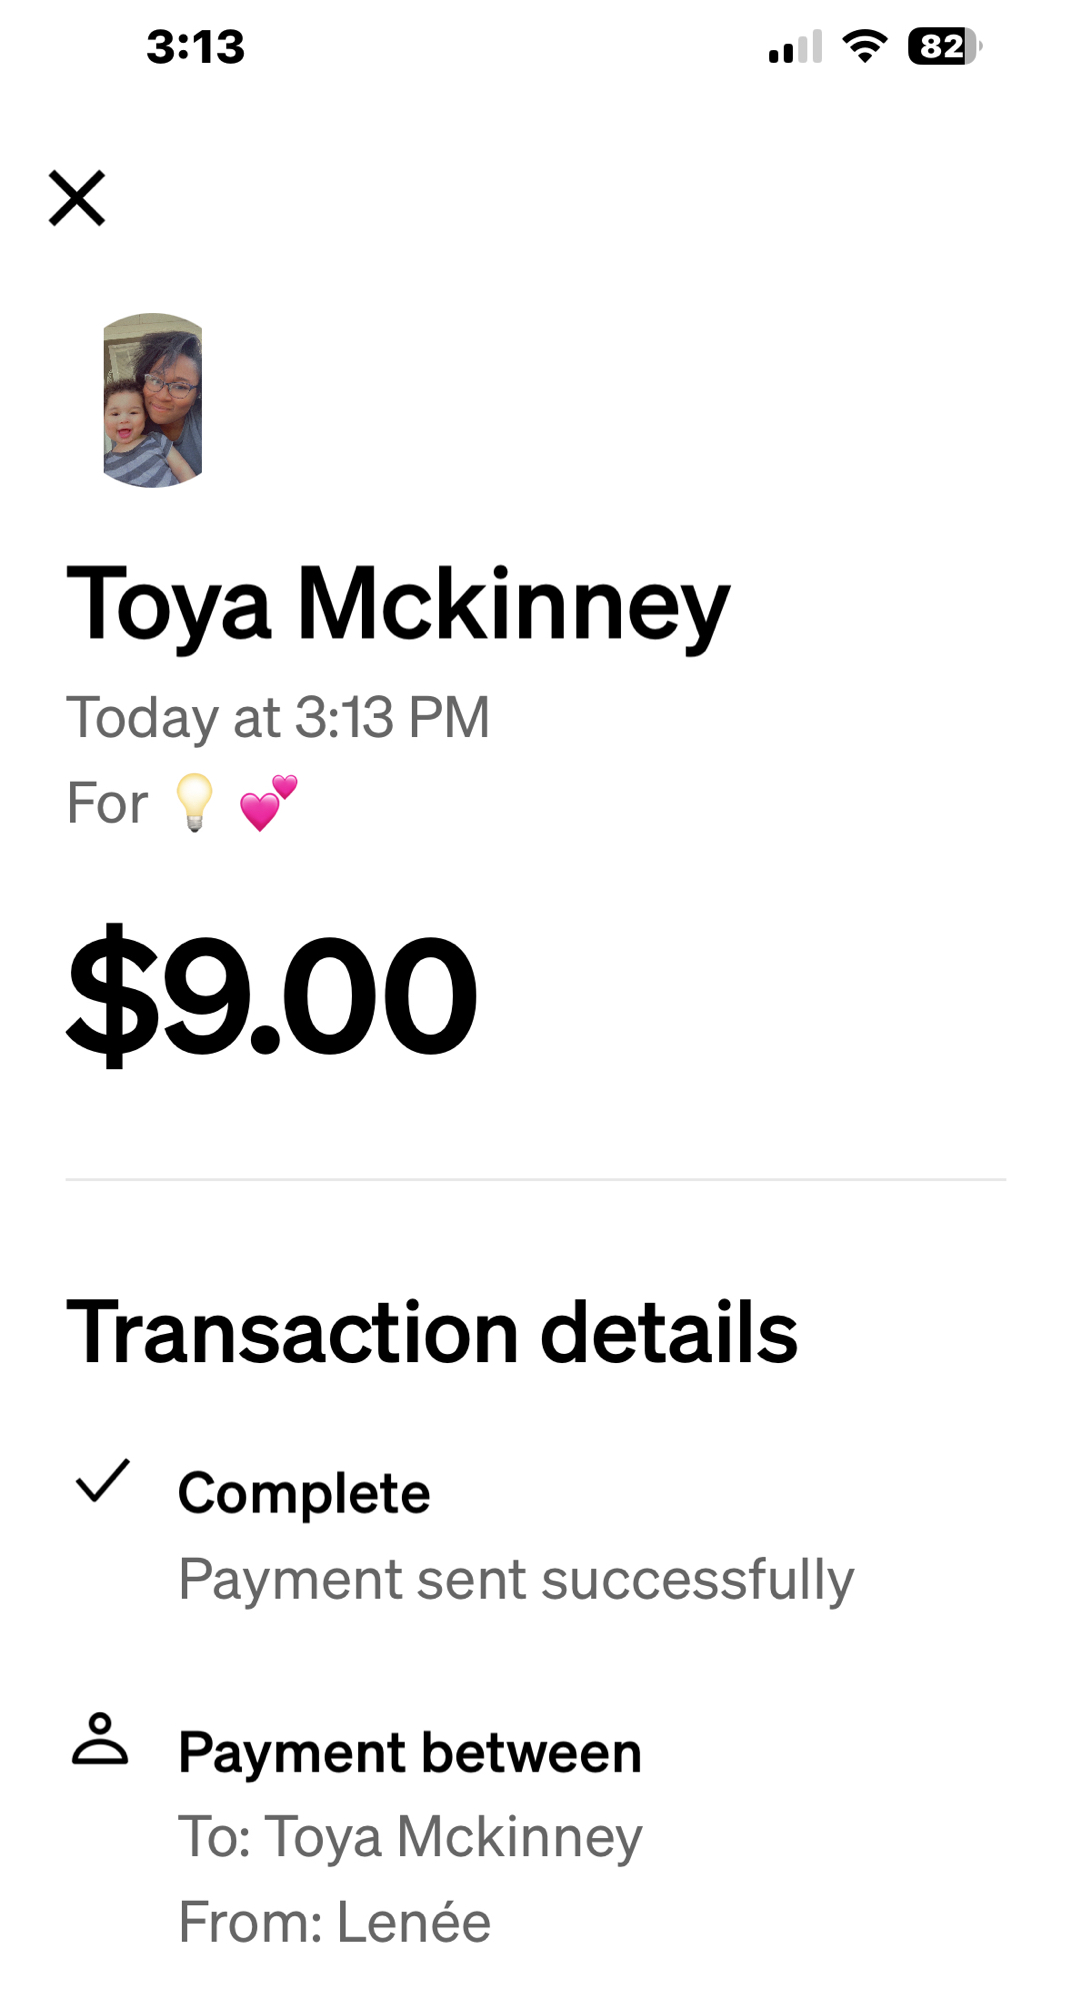Tap the battery indicator showing 82
This screenshot has width=1072, height=2000.
(x=944, y=47)
